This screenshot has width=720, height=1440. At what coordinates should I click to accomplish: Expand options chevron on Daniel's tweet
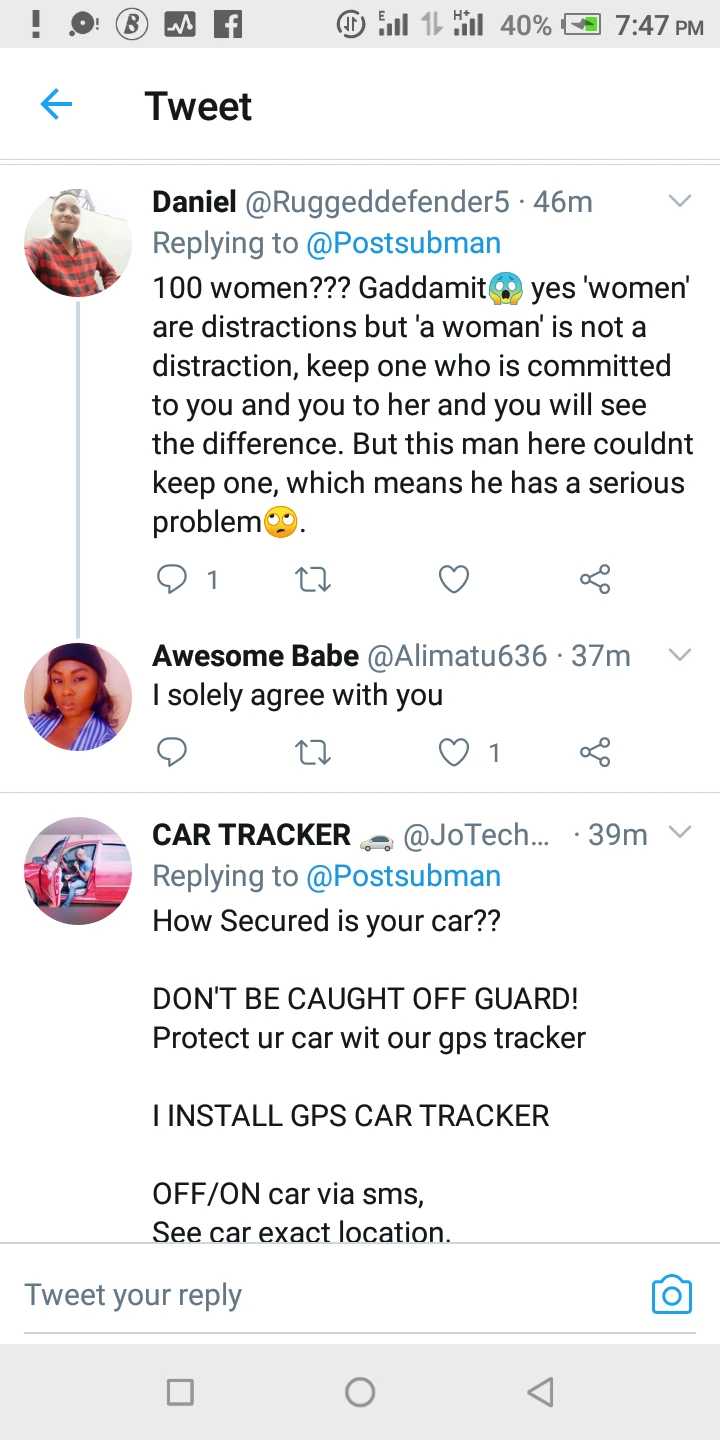(x=680, y=202)
